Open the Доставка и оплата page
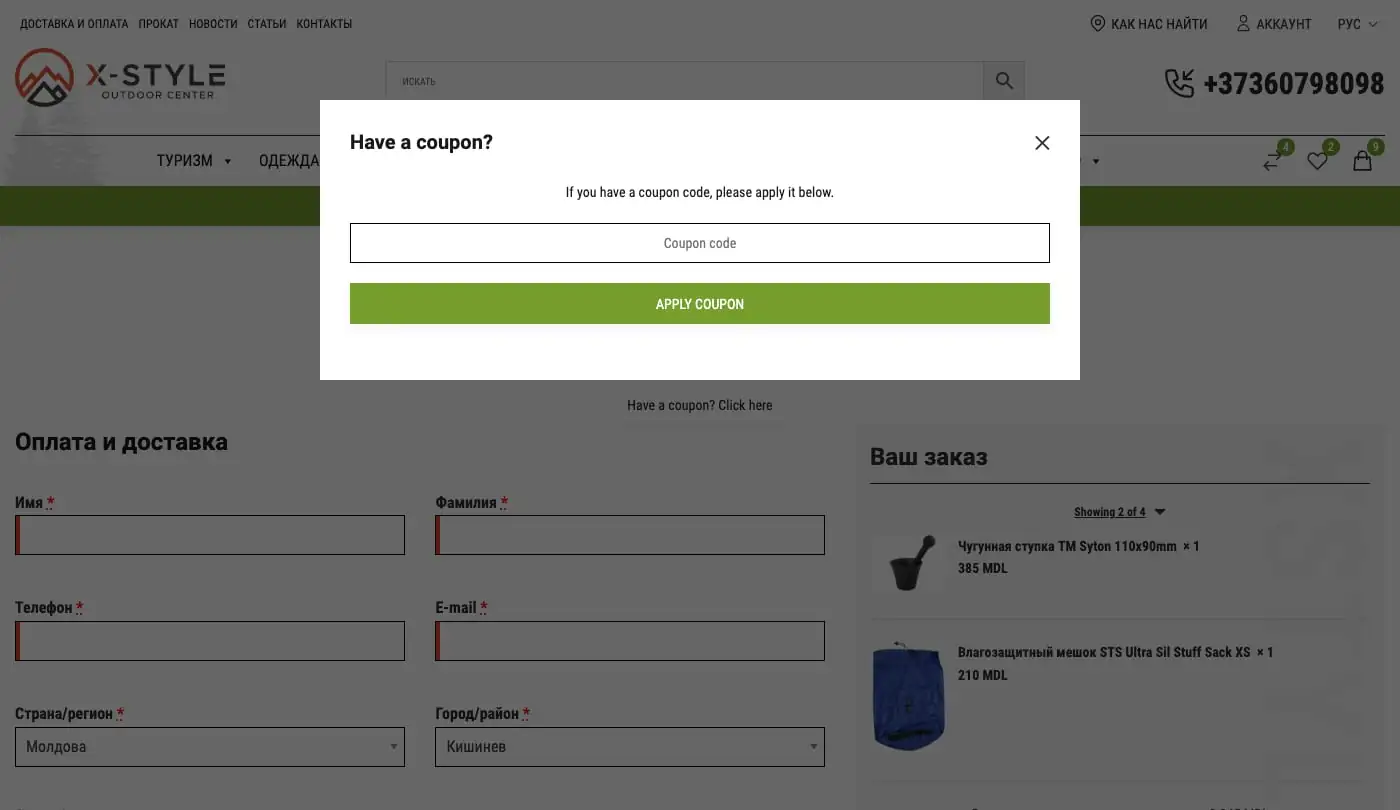The width and height of the screenshot is (1400, 810). [x=74, y=24]
